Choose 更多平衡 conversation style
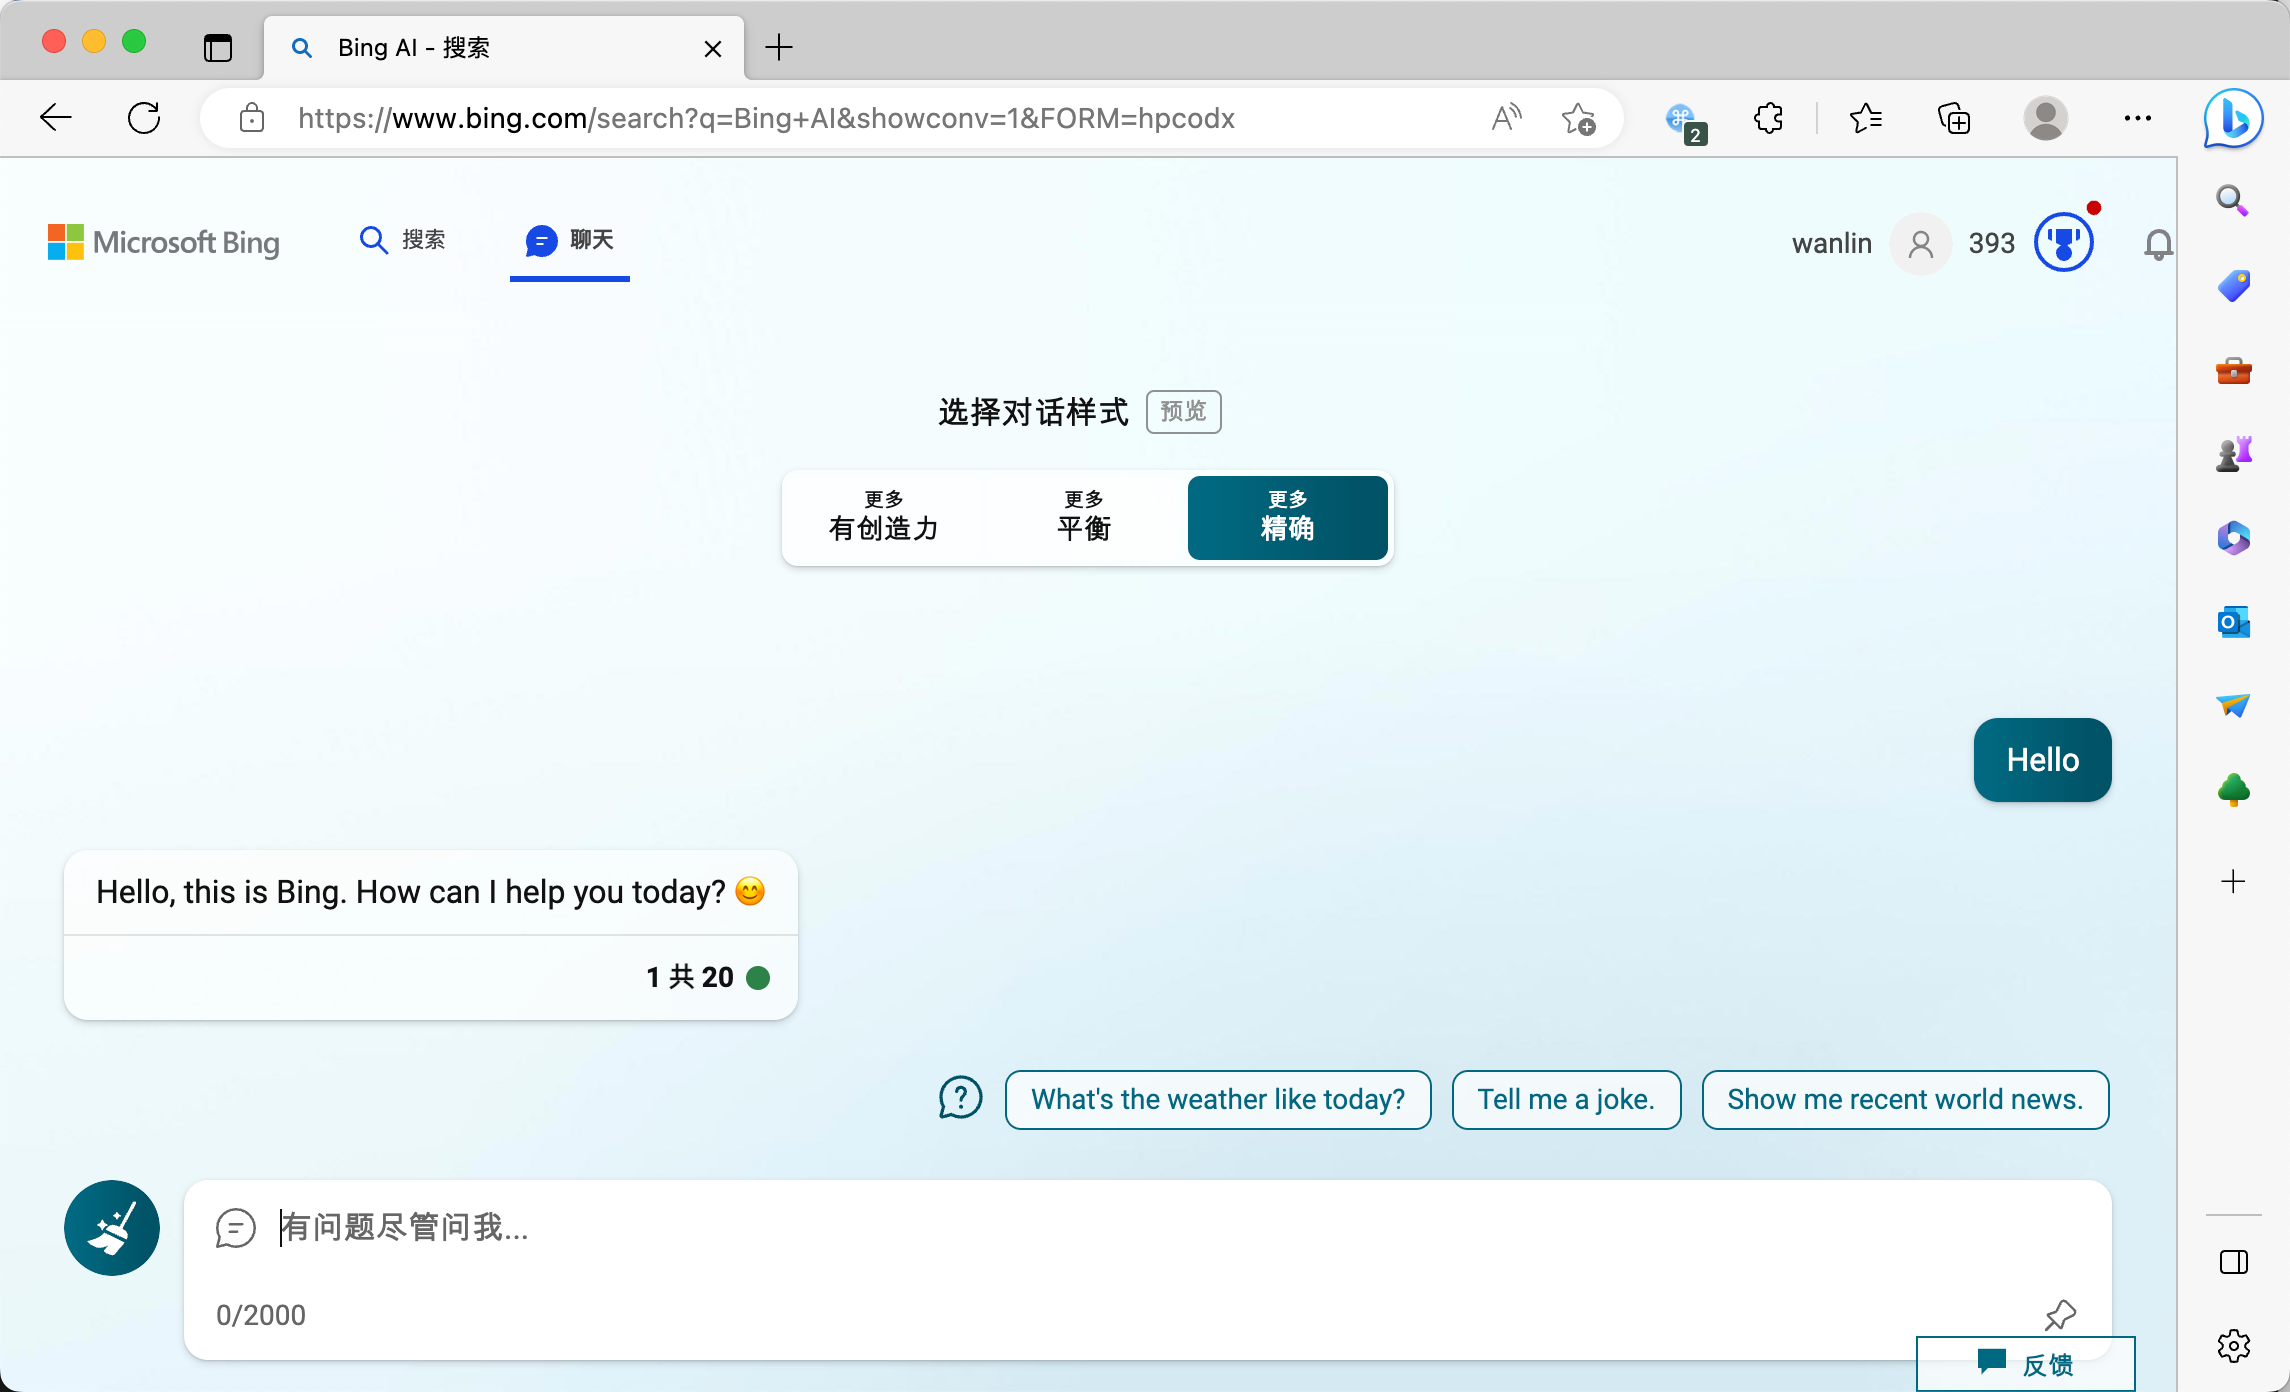2290x1392 pixels. coord(1084,518)
